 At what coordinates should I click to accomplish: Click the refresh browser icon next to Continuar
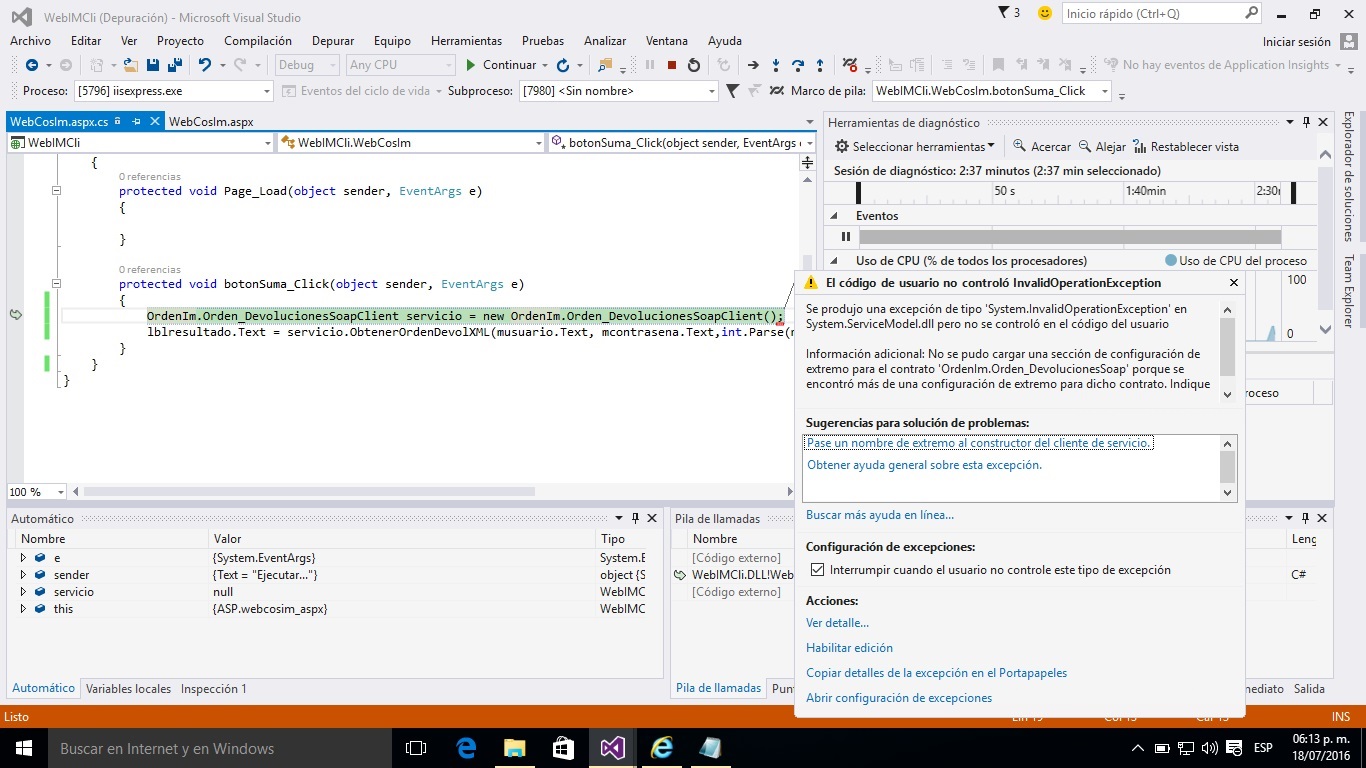563,65
